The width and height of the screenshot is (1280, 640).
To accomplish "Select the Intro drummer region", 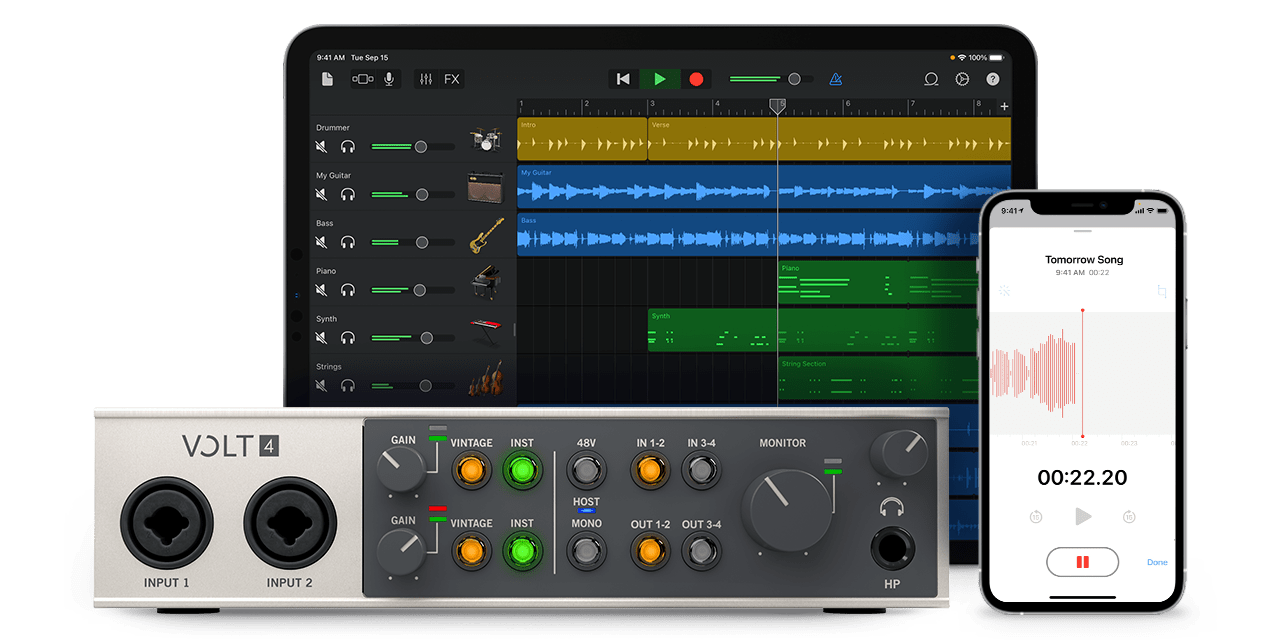I will tap(581, 139).
